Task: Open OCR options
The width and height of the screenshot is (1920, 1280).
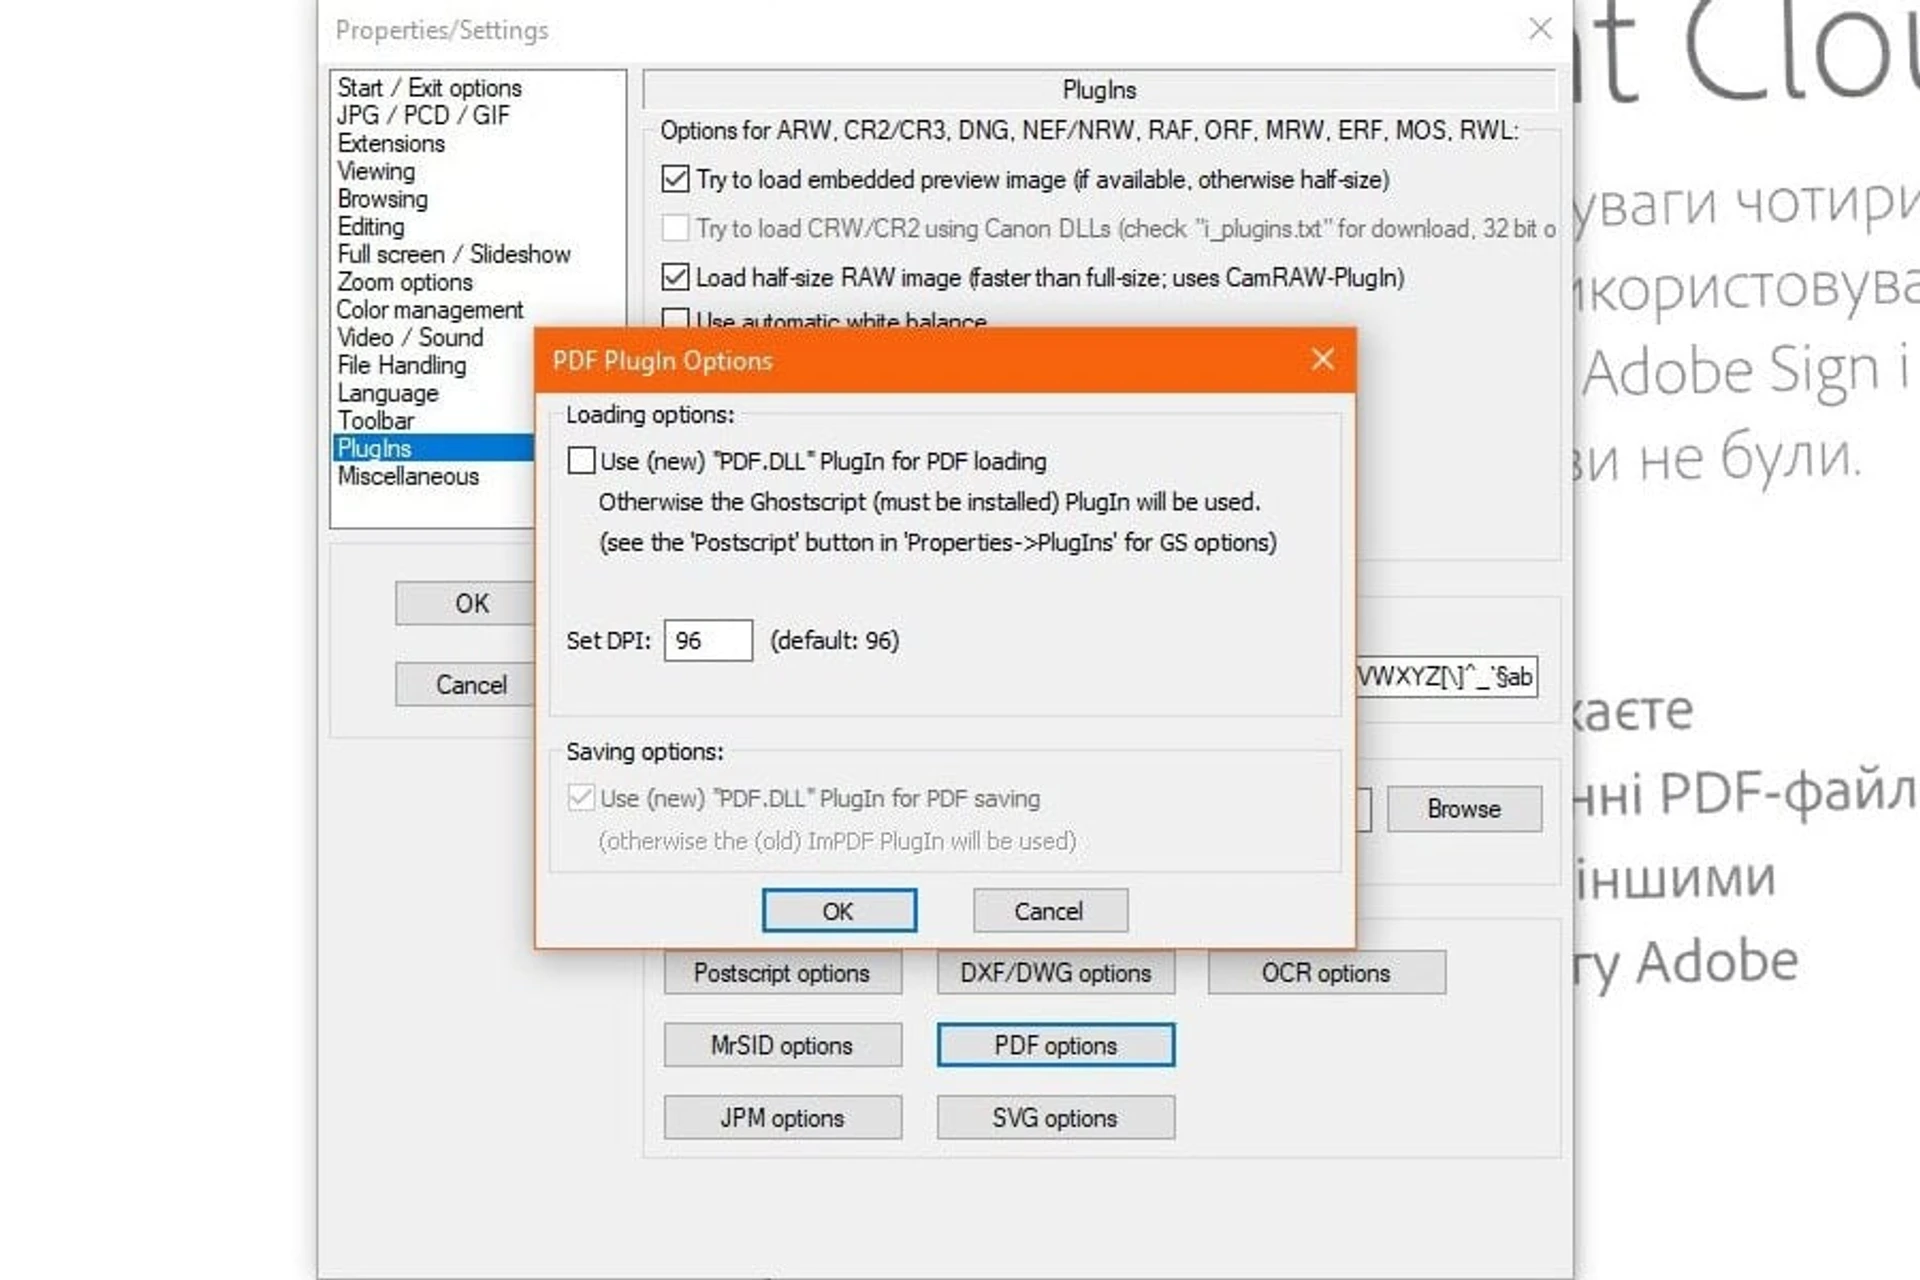Action: 1326,973
